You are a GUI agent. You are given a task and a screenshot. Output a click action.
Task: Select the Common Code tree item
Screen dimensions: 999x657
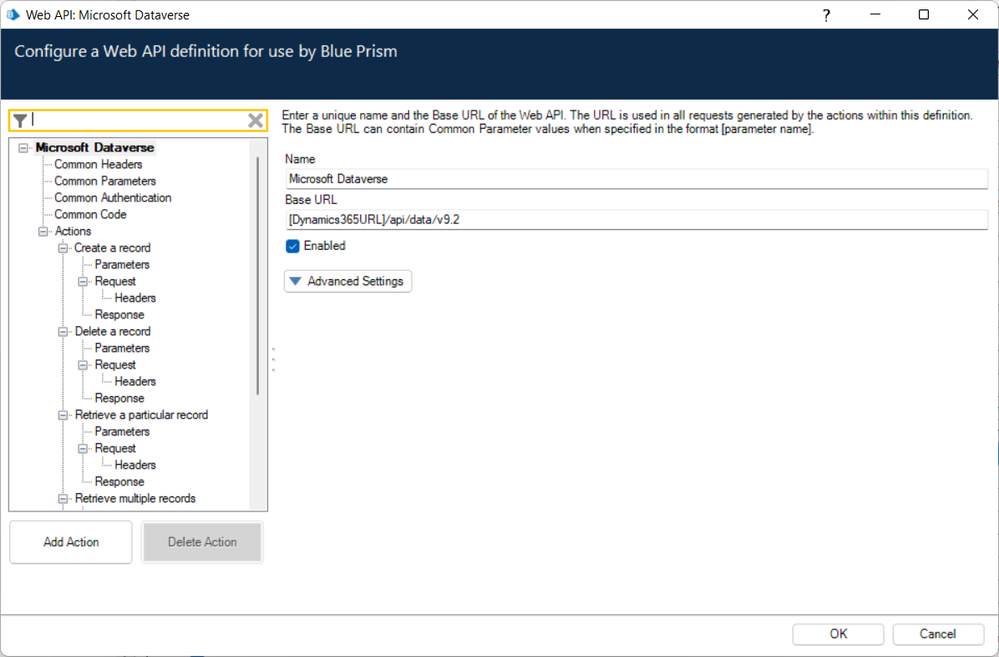click(x=90, y=214)
